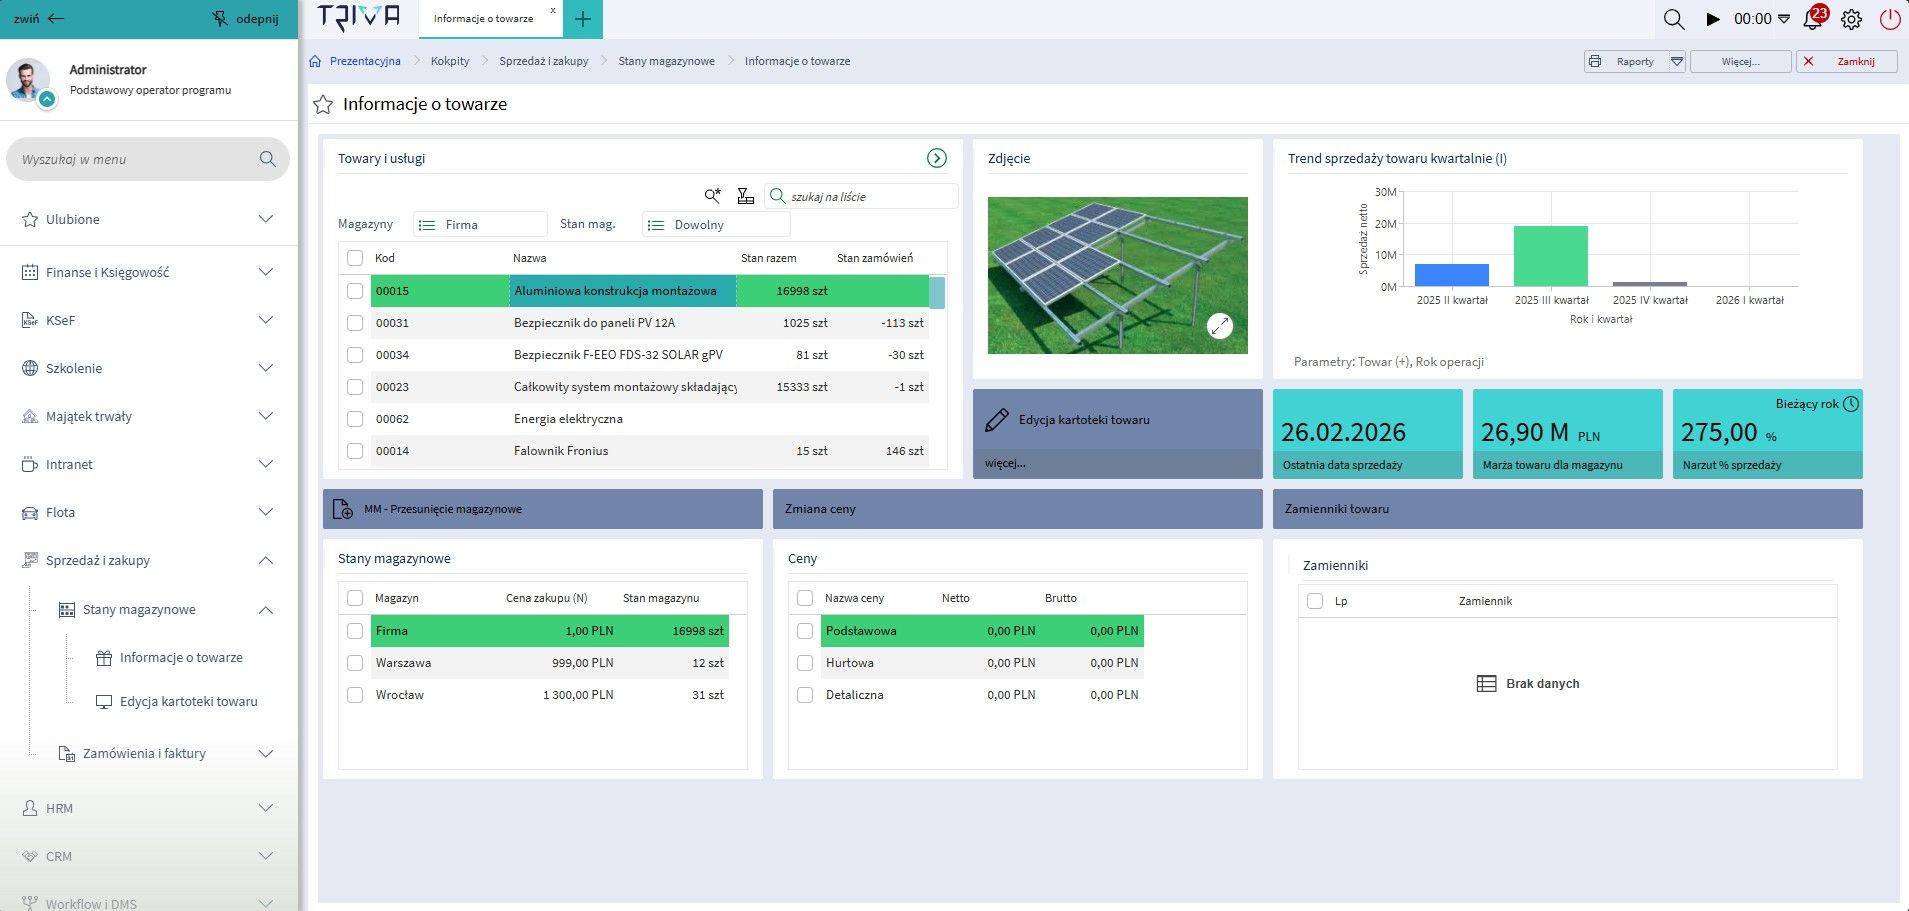Click the filter icon above product list
The height and width of the screenshot is (911, 1909).
745,196
